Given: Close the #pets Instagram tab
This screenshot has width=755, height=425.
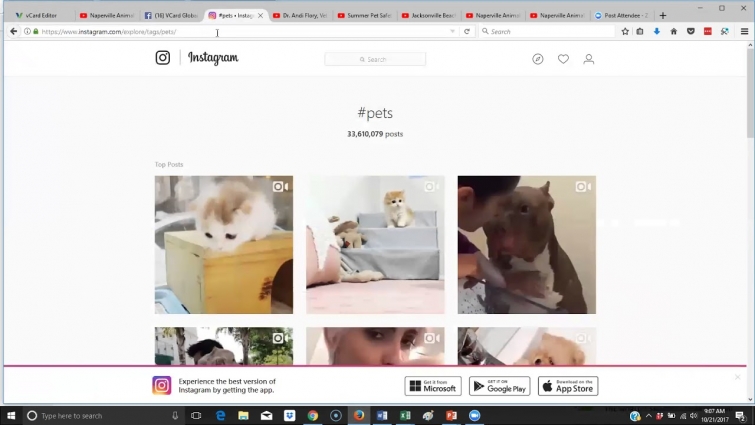Looking at the screenshot, I should coord(260,15).
